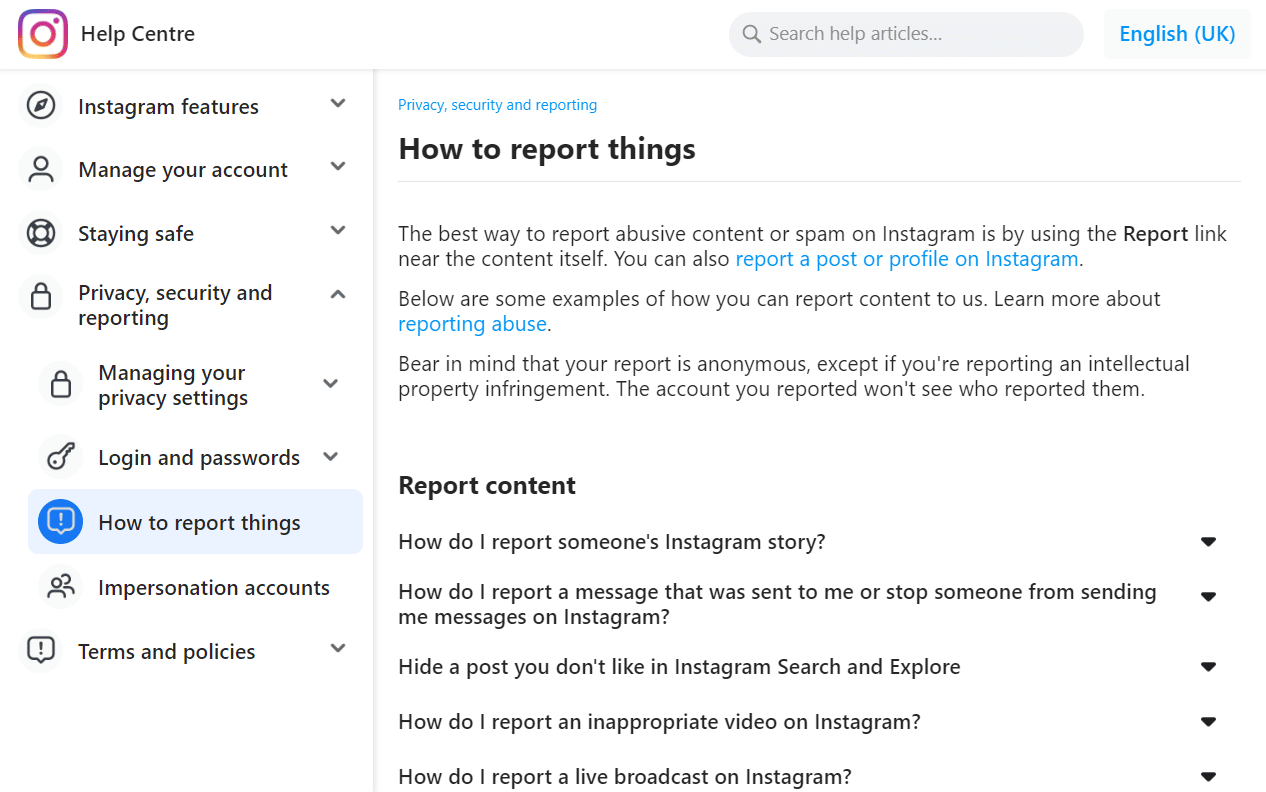Image resolution: width=1266 pixels, height=792 pixels.
Task: Click the search magnifier icon
Action: pos(752,34)
